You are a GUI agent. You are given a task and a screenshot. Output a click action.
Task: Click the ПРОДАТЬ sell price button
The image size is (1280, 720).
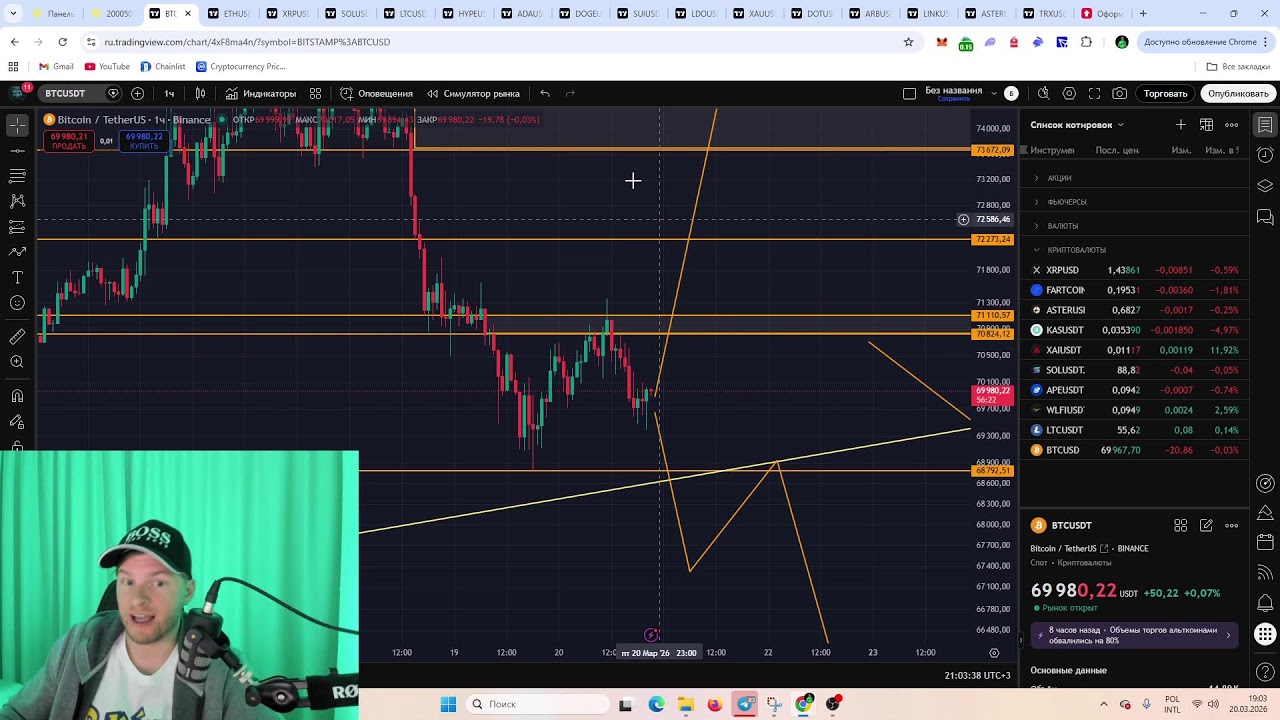(x=69, y=141)
